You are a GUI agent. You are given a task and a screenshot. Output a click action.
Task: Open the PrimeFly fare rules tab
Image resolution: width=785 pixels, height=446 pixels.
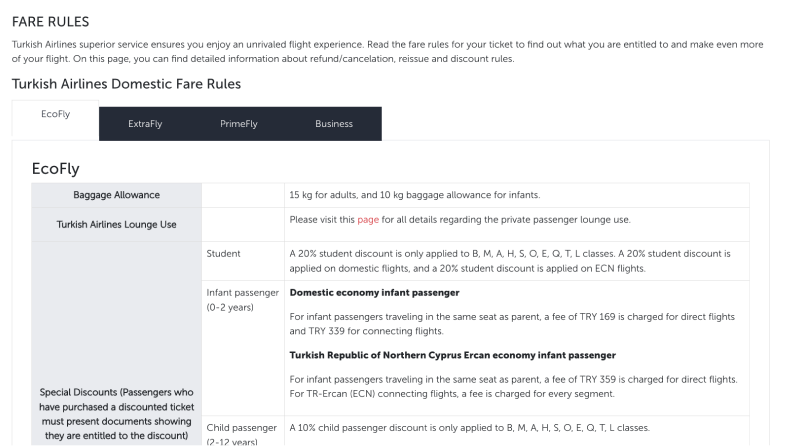pyautogui.click(x=239, y=124)
